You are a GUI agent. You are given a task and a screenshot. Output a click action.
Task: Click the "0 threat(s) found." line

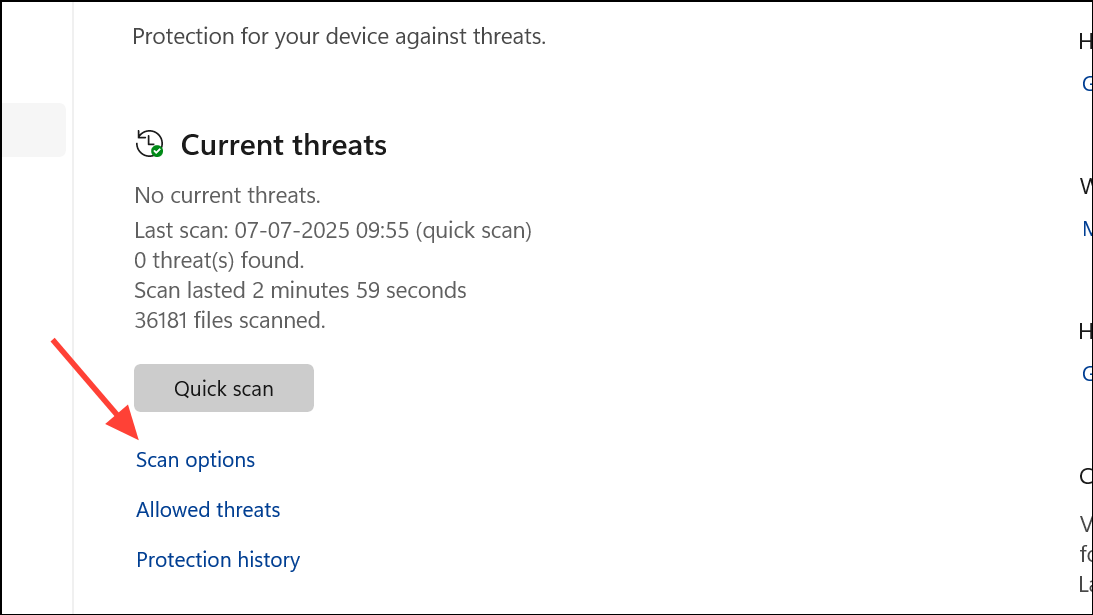click(219, 261)
